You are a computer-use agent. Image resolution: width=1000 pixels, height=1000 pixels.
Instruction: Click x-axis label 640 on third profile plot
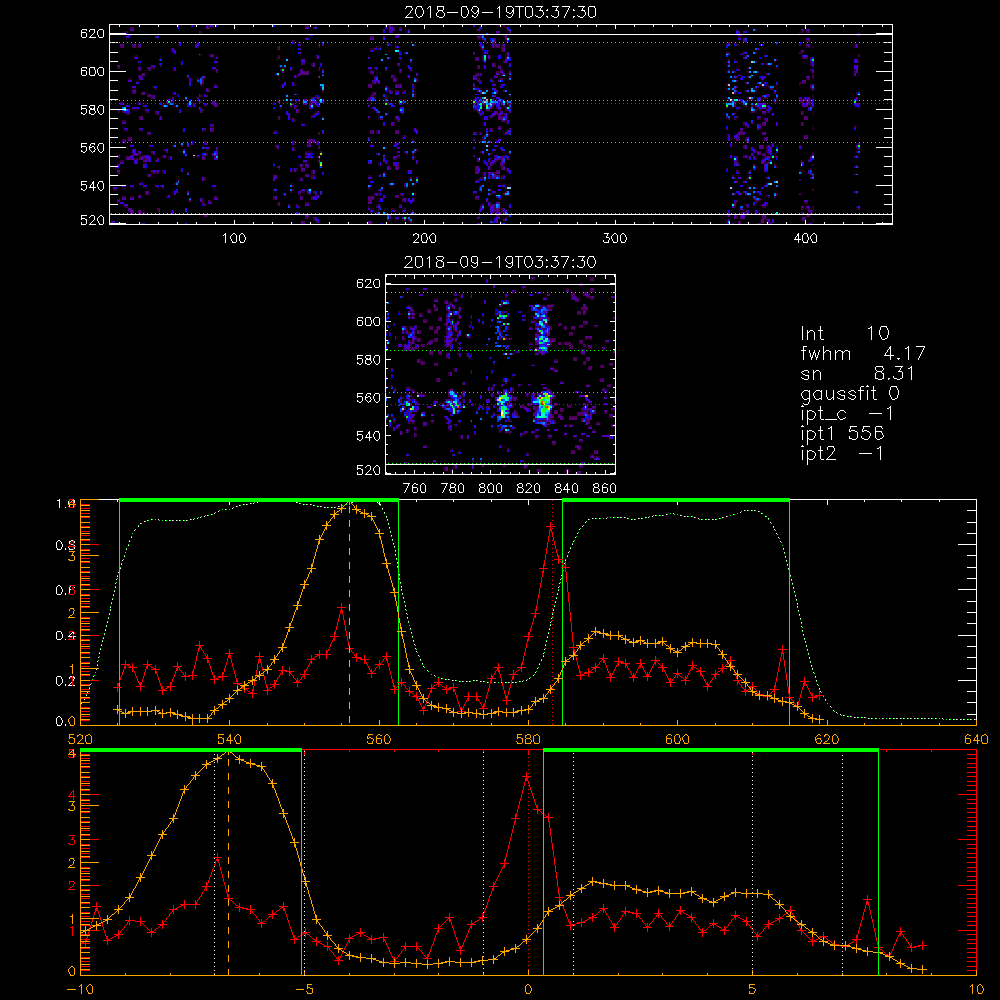976,739
